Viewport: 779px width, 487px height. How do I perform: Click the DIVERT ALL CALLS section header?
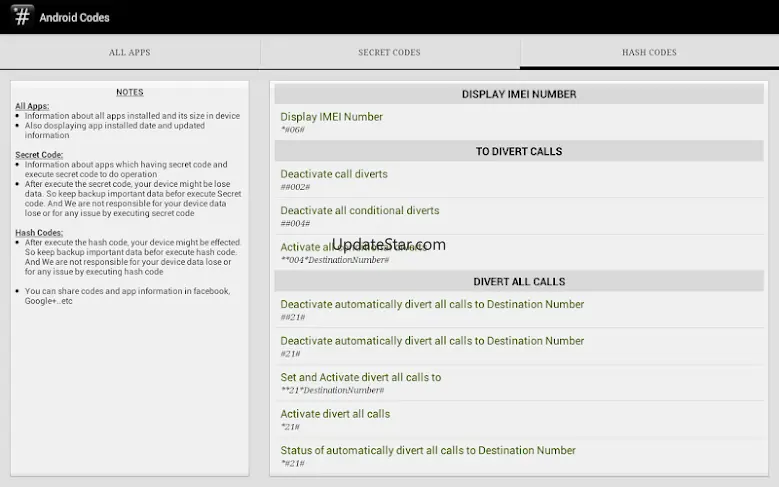pos(519,282)
